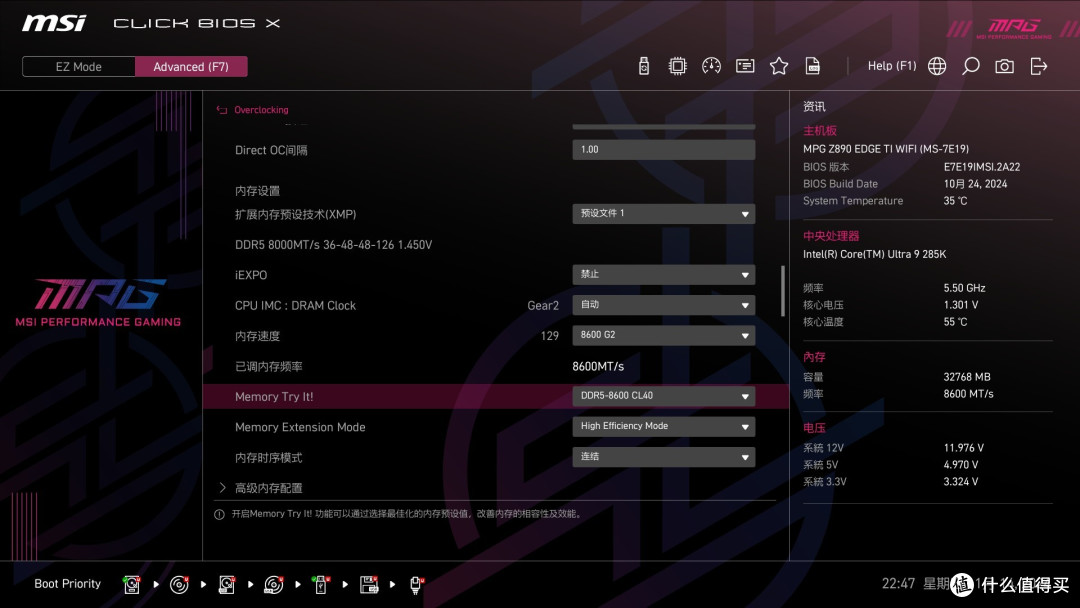Open the CPU IMC : DRAM Clock dropdown
Screen dimensions: 1080x608
pyautogui.click(x=663, y=304)
